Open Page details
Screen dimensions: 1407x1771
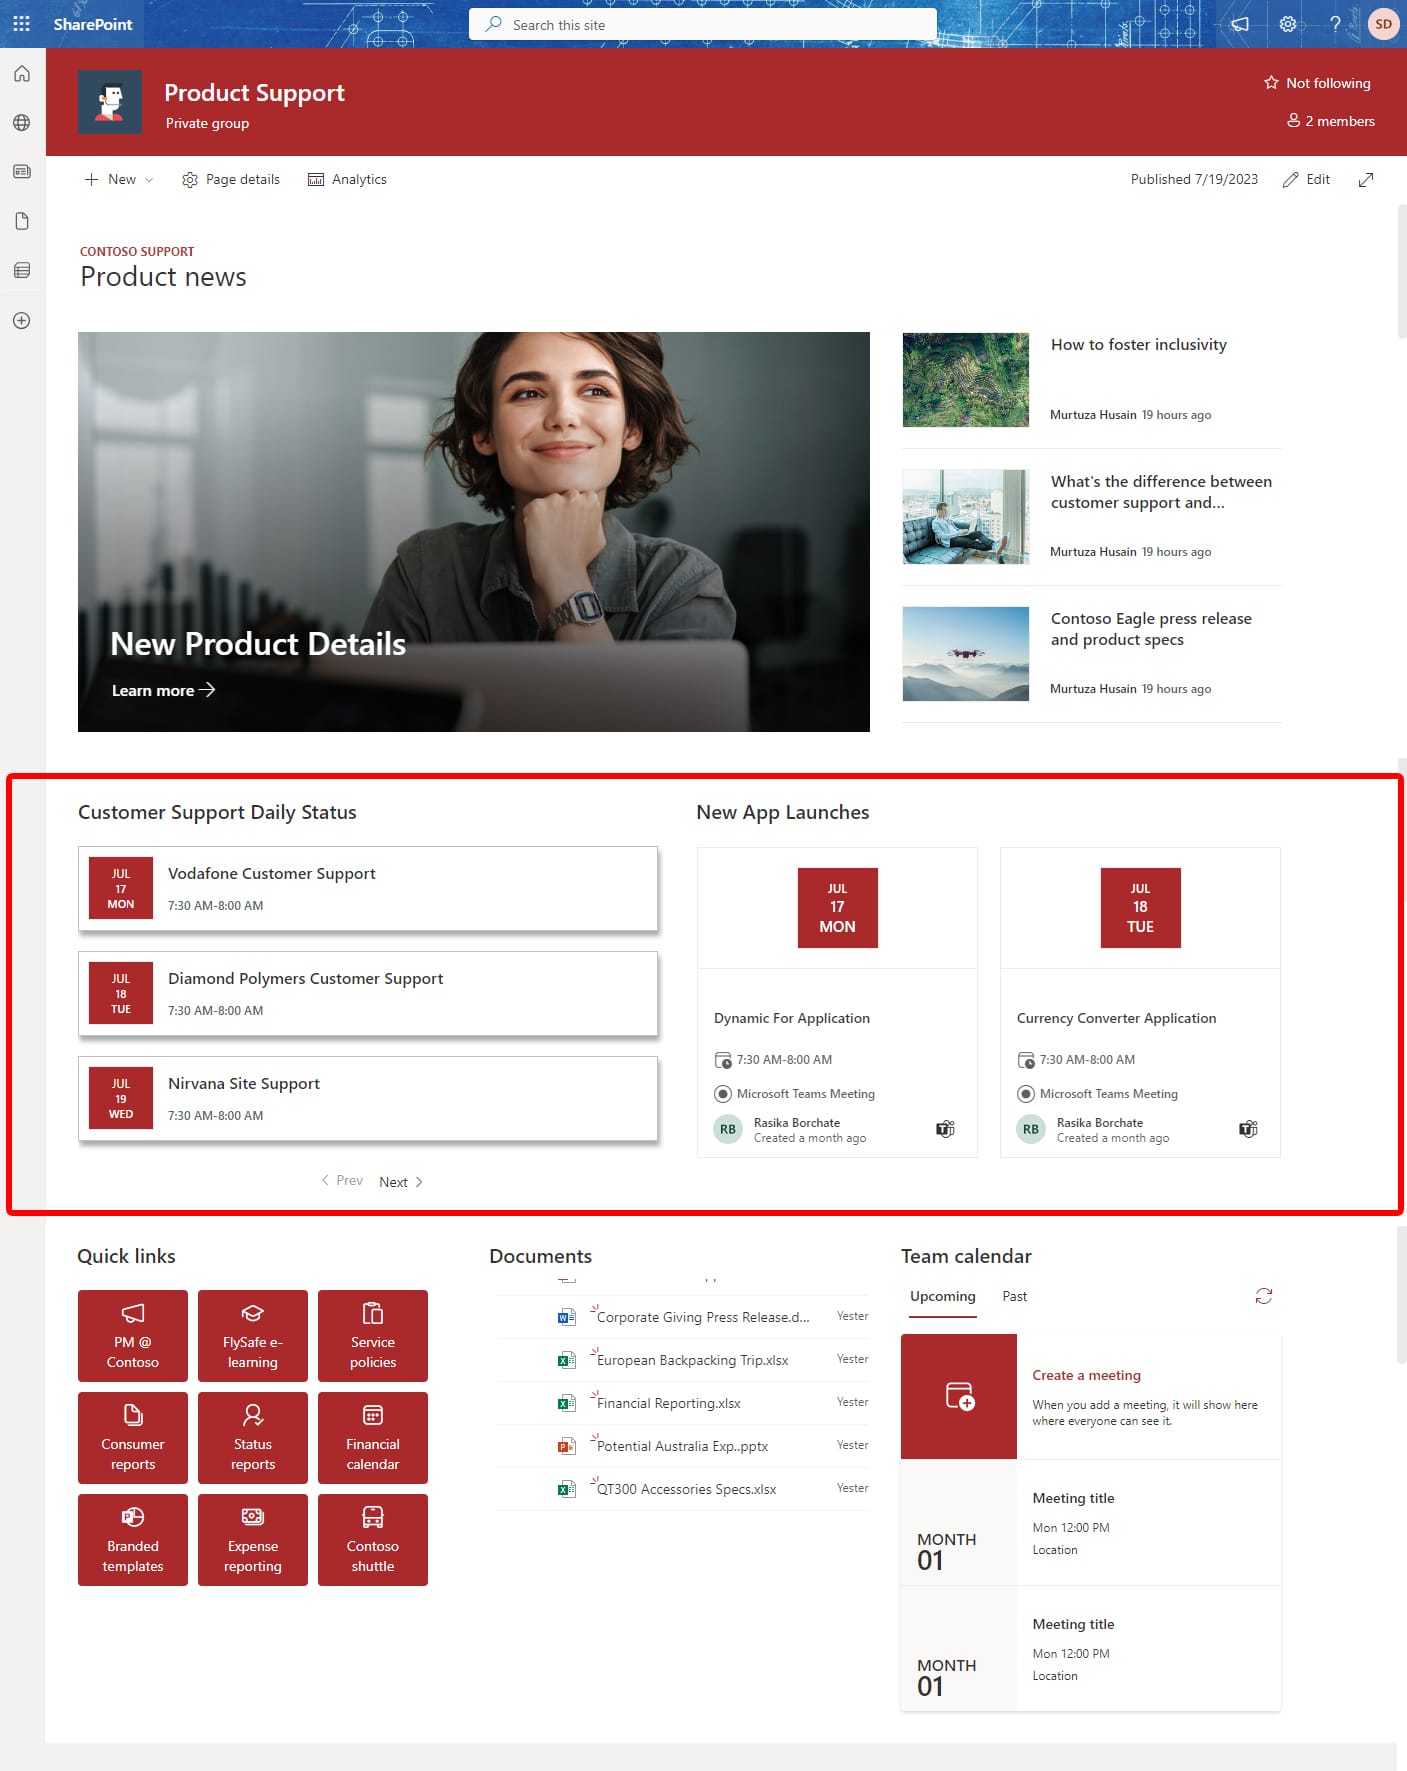pos(231,179)
